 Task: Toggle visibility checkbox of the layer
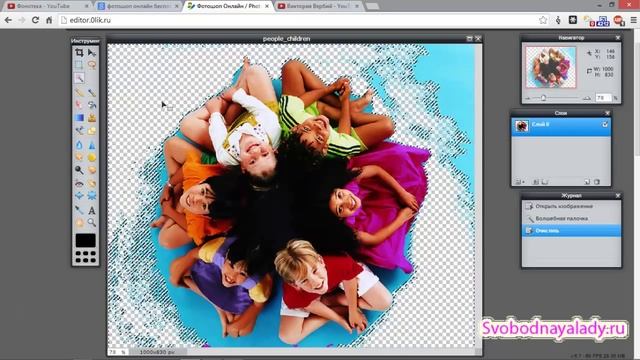point(604,124)
